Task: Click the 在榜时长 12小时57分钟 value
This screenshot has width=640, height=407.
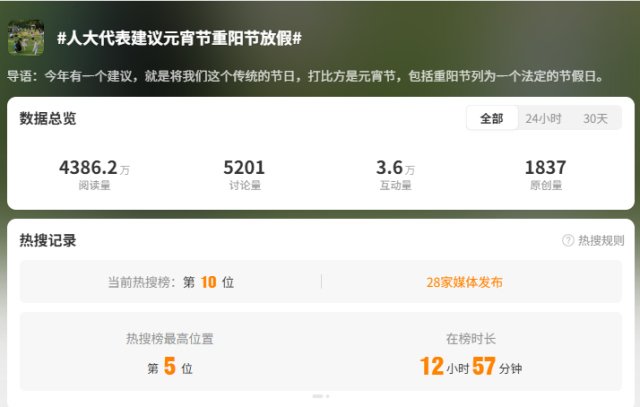Action: click(470, 367)
